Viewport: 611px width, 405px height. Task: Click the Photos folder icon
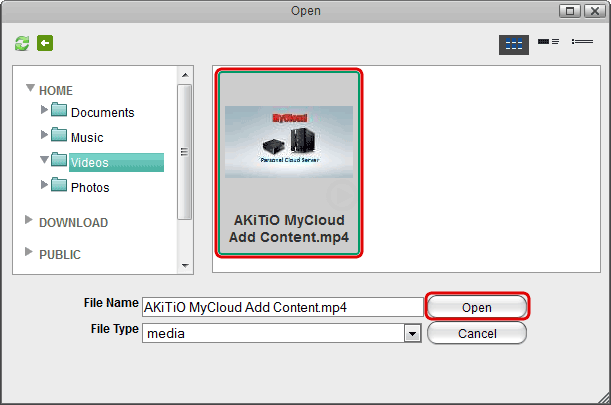59,186
